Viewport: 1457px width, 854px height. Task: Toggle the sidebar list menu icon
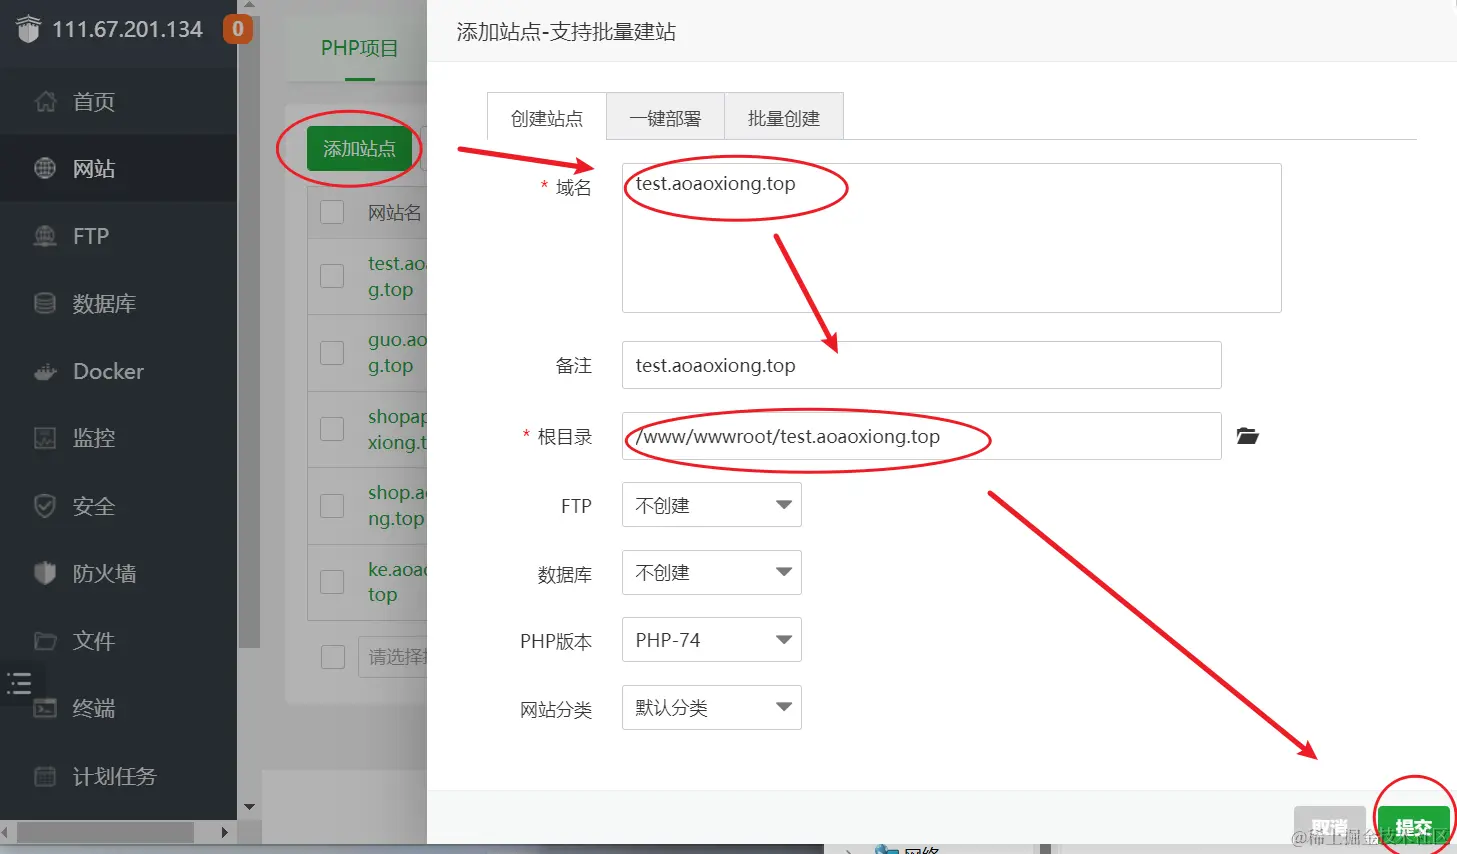(x=19, y=684)
